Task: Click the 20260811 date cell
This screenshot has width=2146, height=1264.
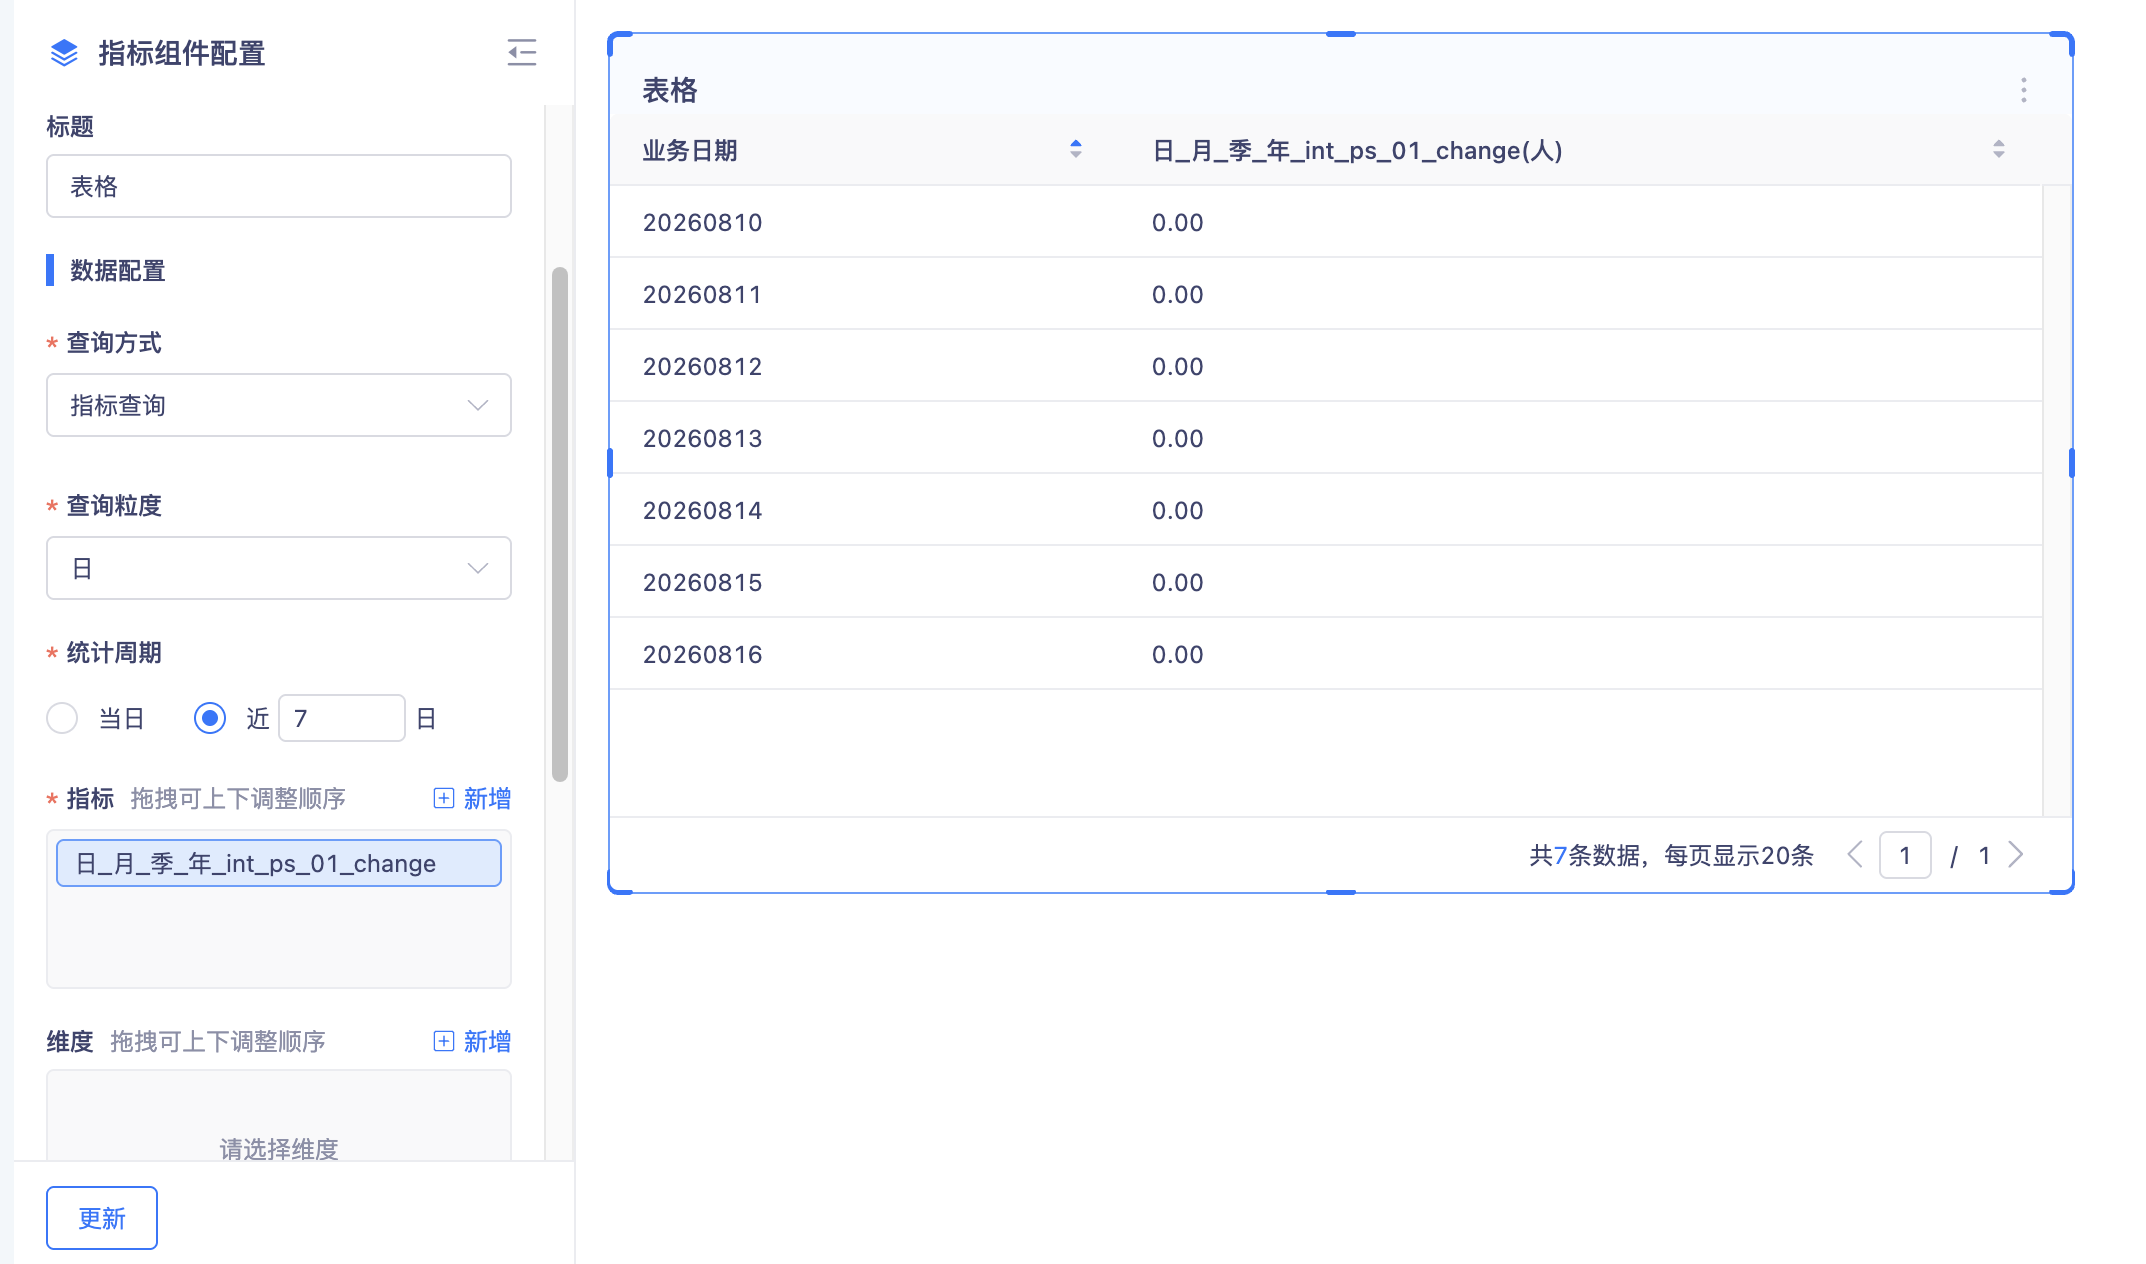Action: tap(702, 294)
